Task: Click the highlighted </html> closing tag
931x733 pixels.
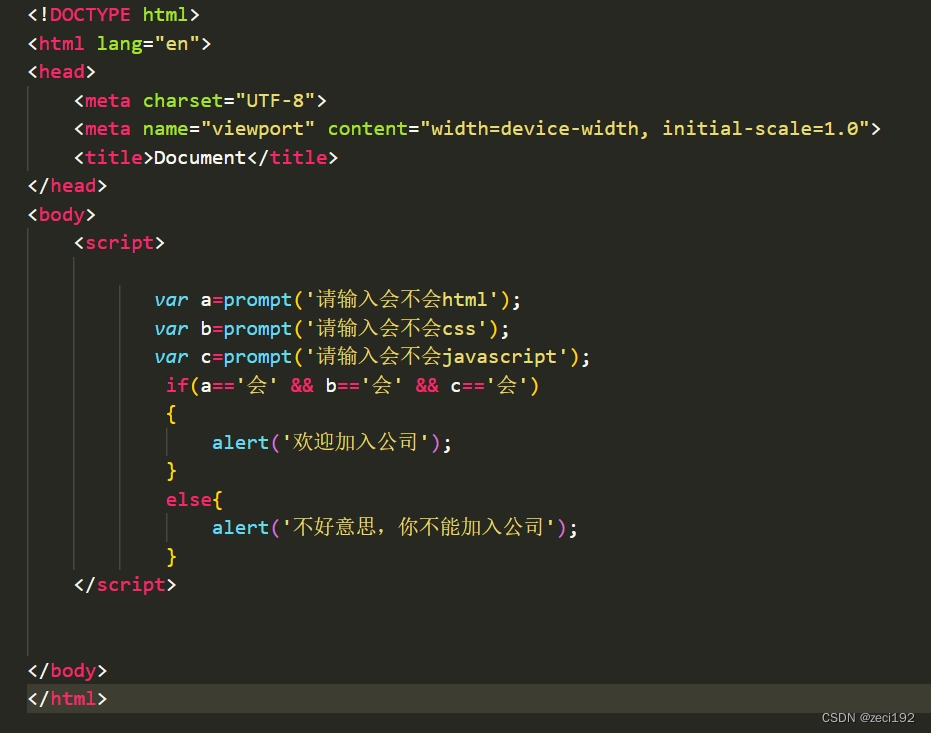Action: pos(67,699)
